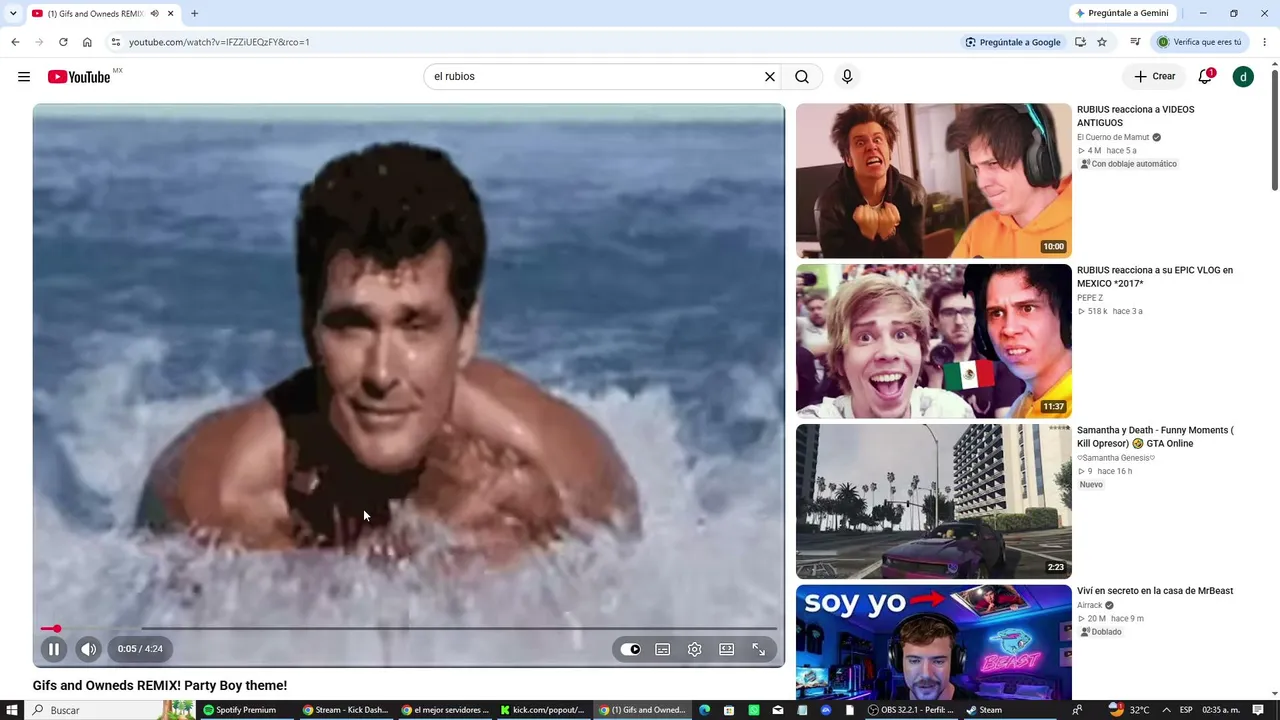This screenshot has width=1280, height=720.
Task: Clear the search query with X
Action: (770, 76)
